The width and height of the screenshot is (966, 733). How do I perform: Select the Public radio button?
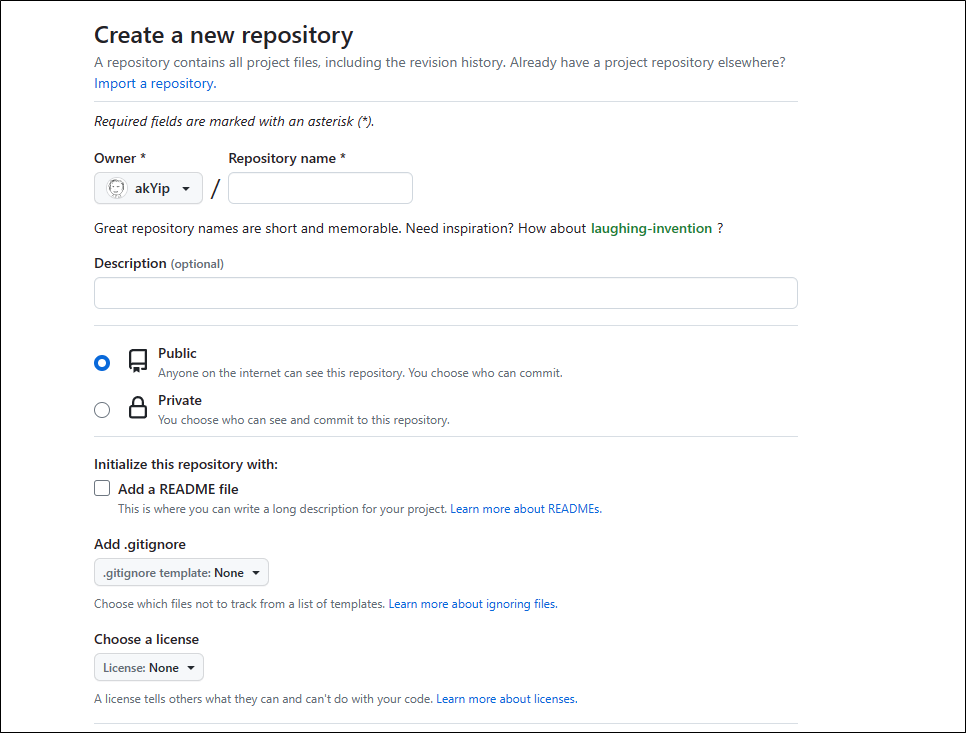[102, 363]
